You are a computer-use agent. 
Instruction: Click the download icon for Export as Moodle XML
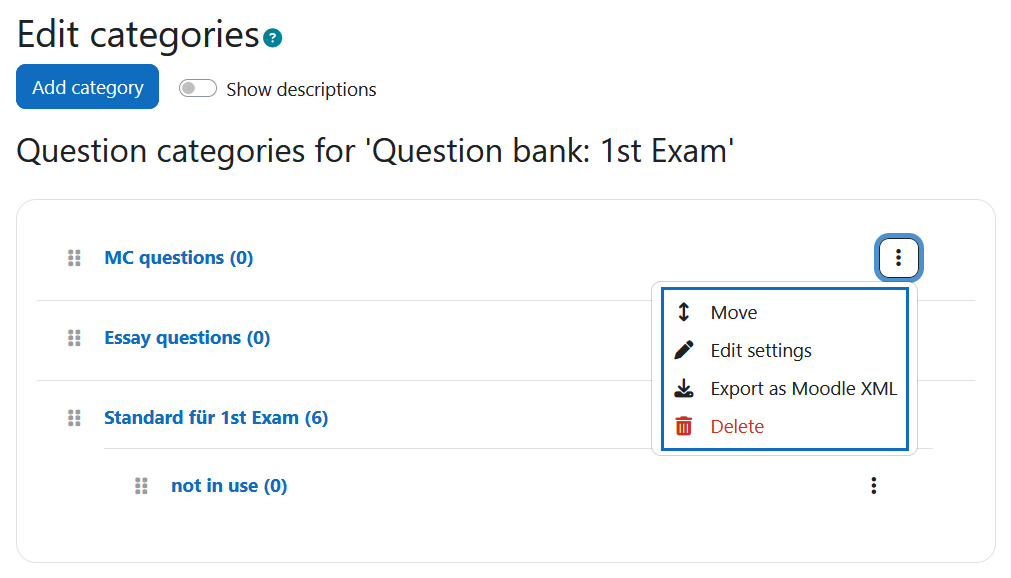[683, 388]
